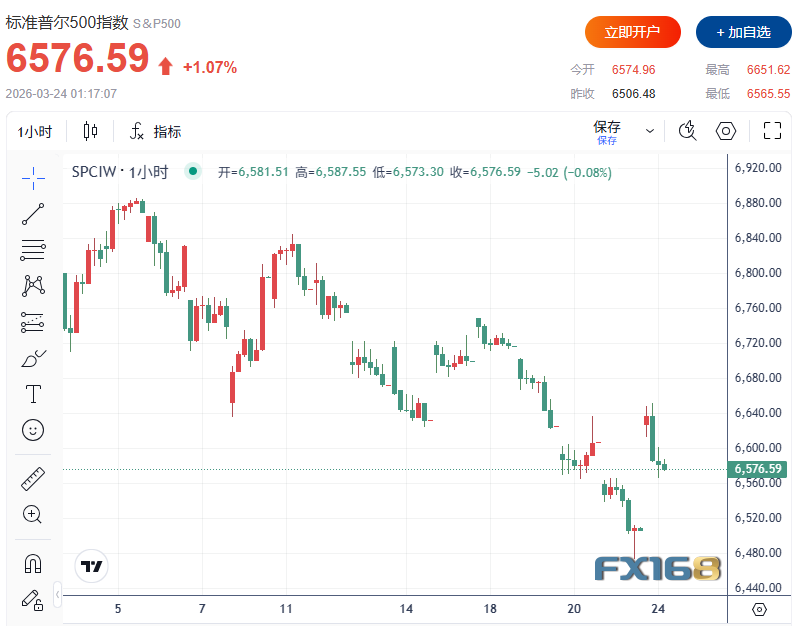Open chart settings hexagon icon in top toolbar

(727, 131)
